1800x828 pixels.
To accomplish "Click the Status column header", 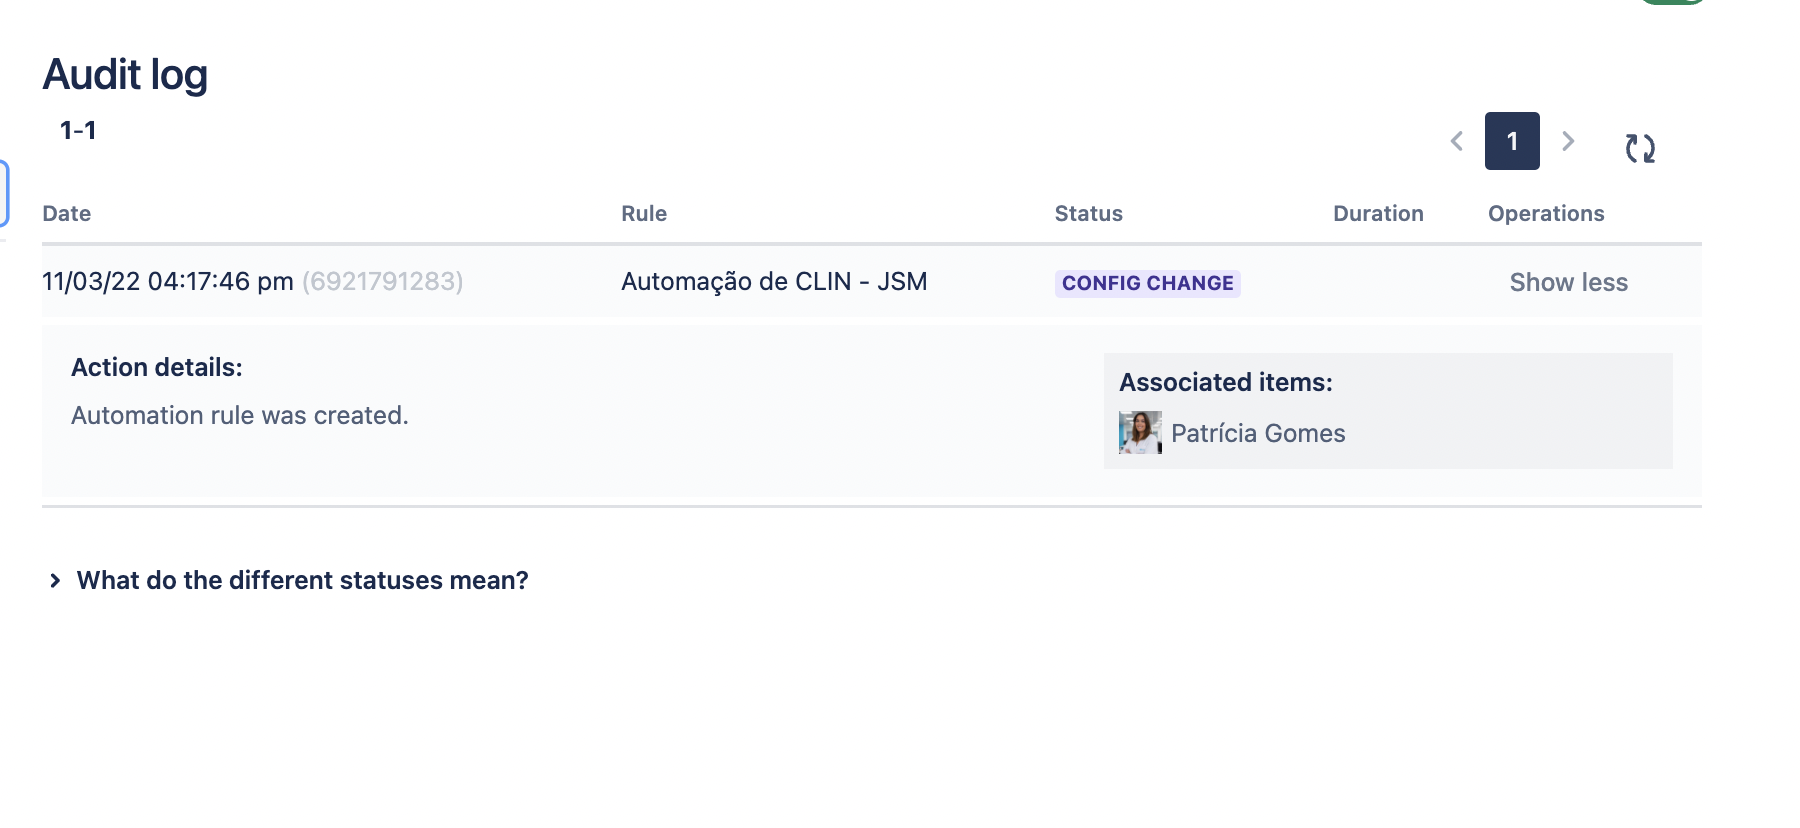I will tap(1088, 213).
